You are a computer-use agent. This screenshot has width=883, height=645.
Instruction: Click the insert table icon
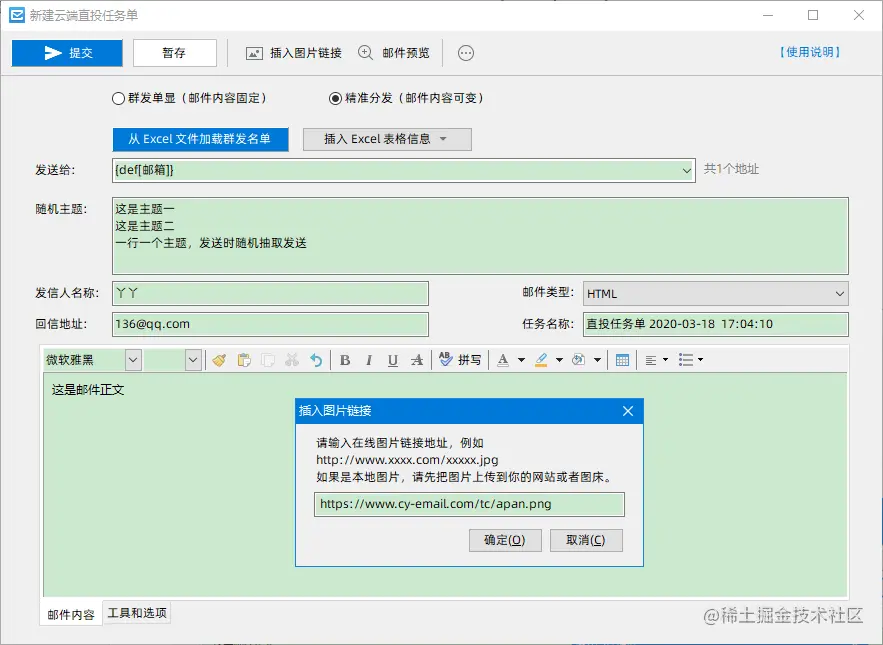[x=622, y=360]
